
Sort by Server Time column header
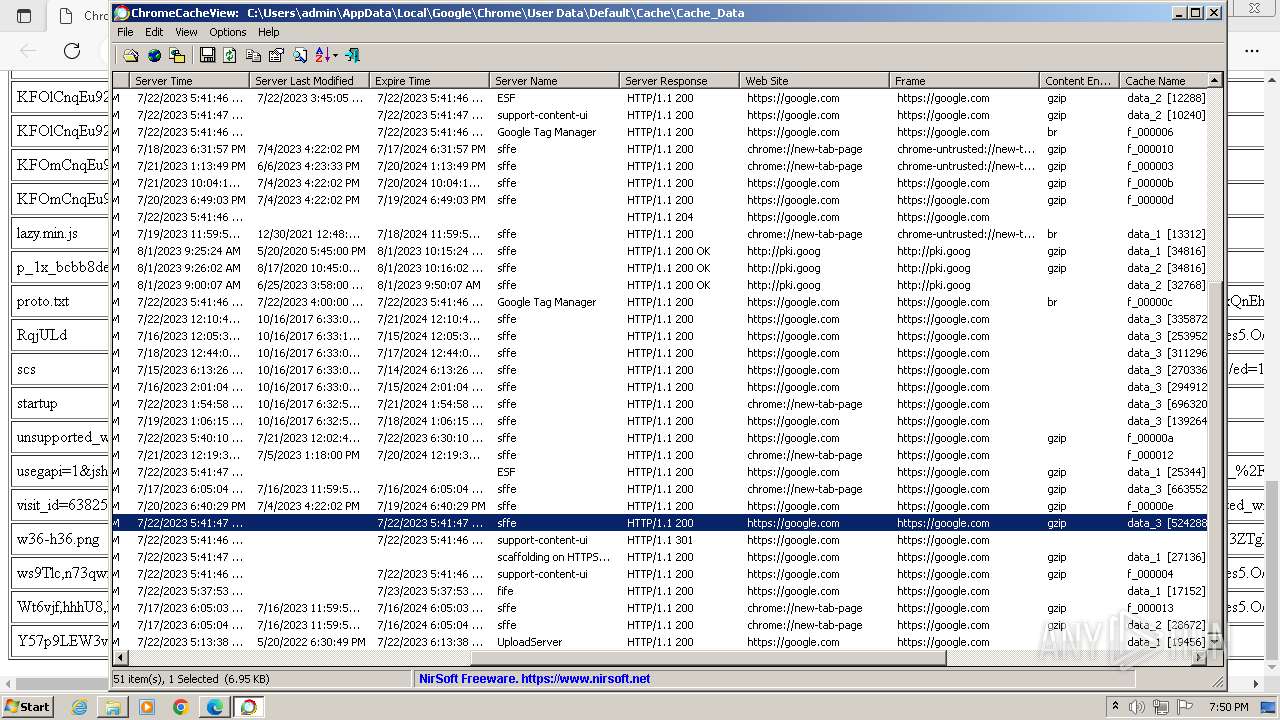[189, 80]
